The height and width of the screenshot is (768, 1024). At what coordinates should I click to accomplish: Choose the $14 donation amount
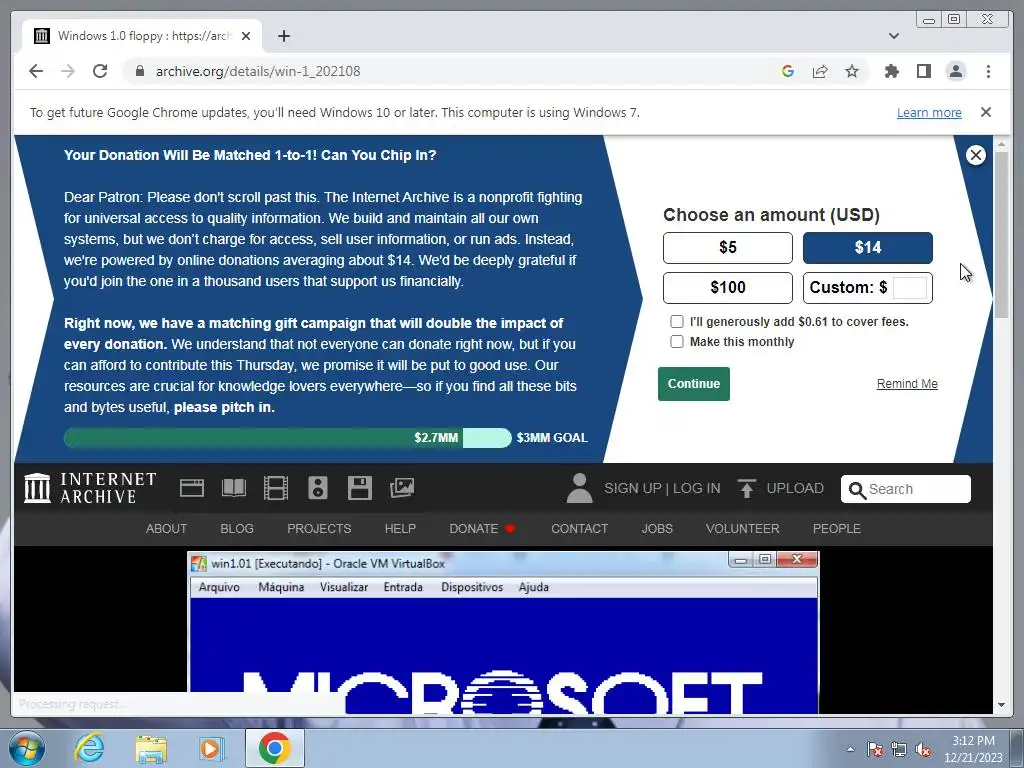tap(867, 248)
